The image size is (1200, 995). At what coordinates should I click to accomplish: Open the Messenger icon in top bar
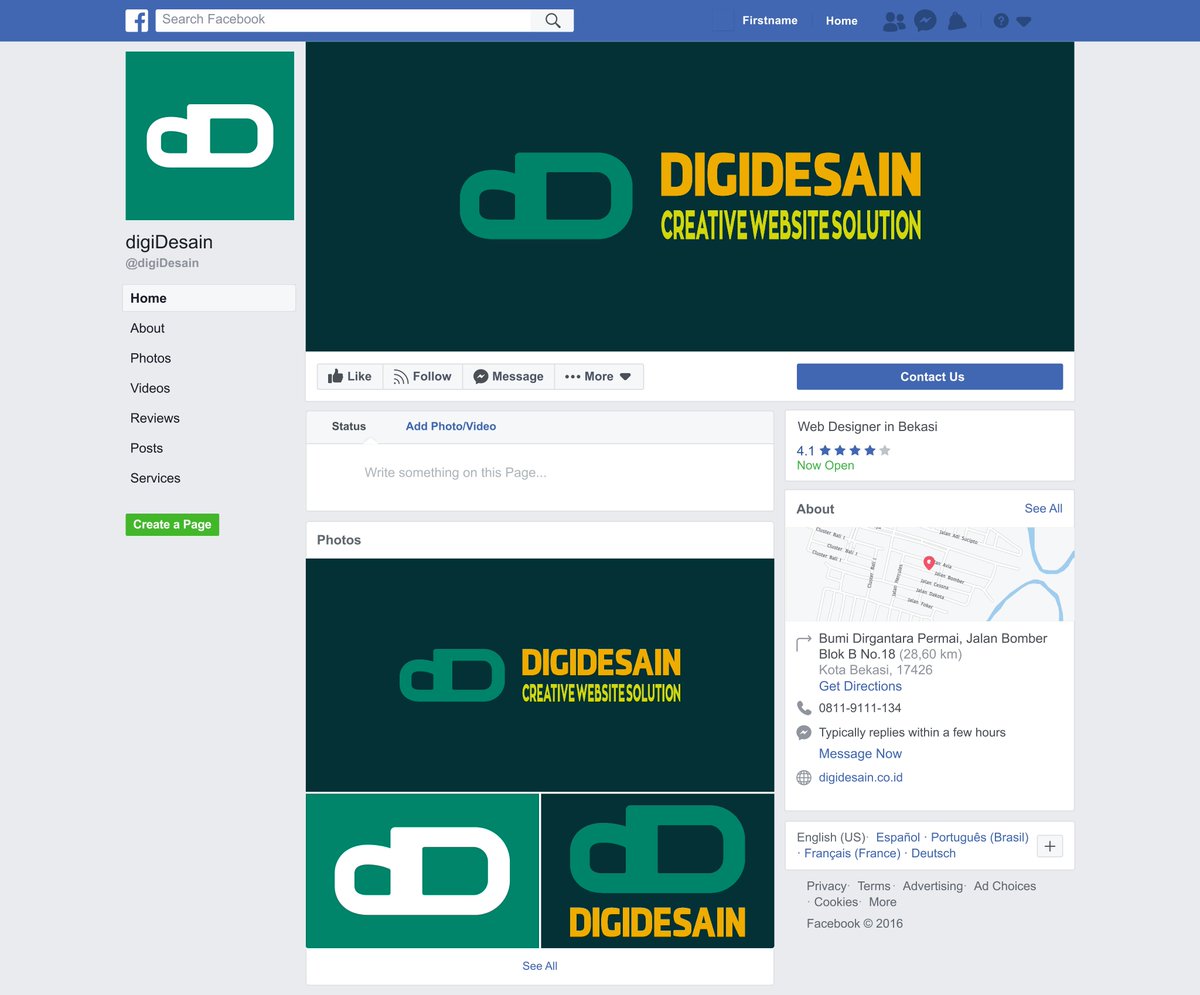coord(925,20)
